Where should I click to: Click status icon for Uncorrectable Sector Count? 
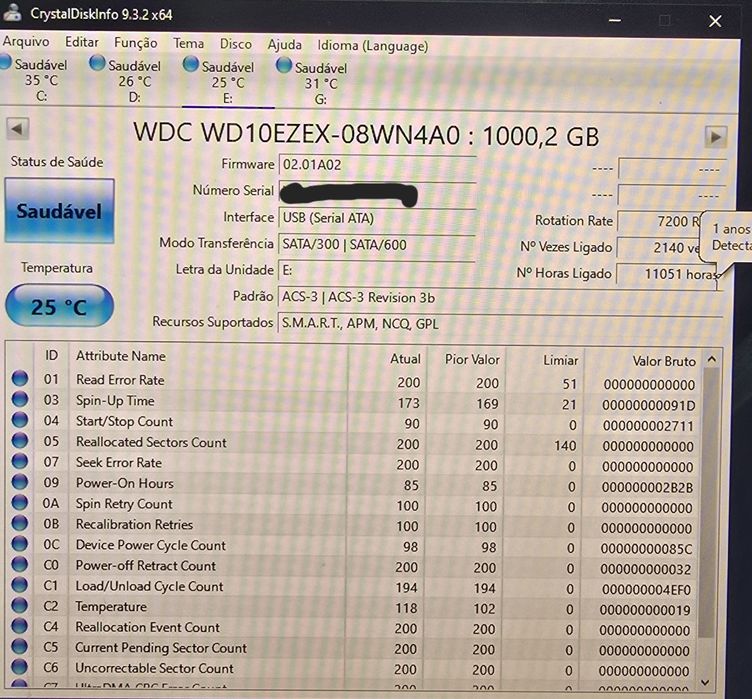click(20, 667)
